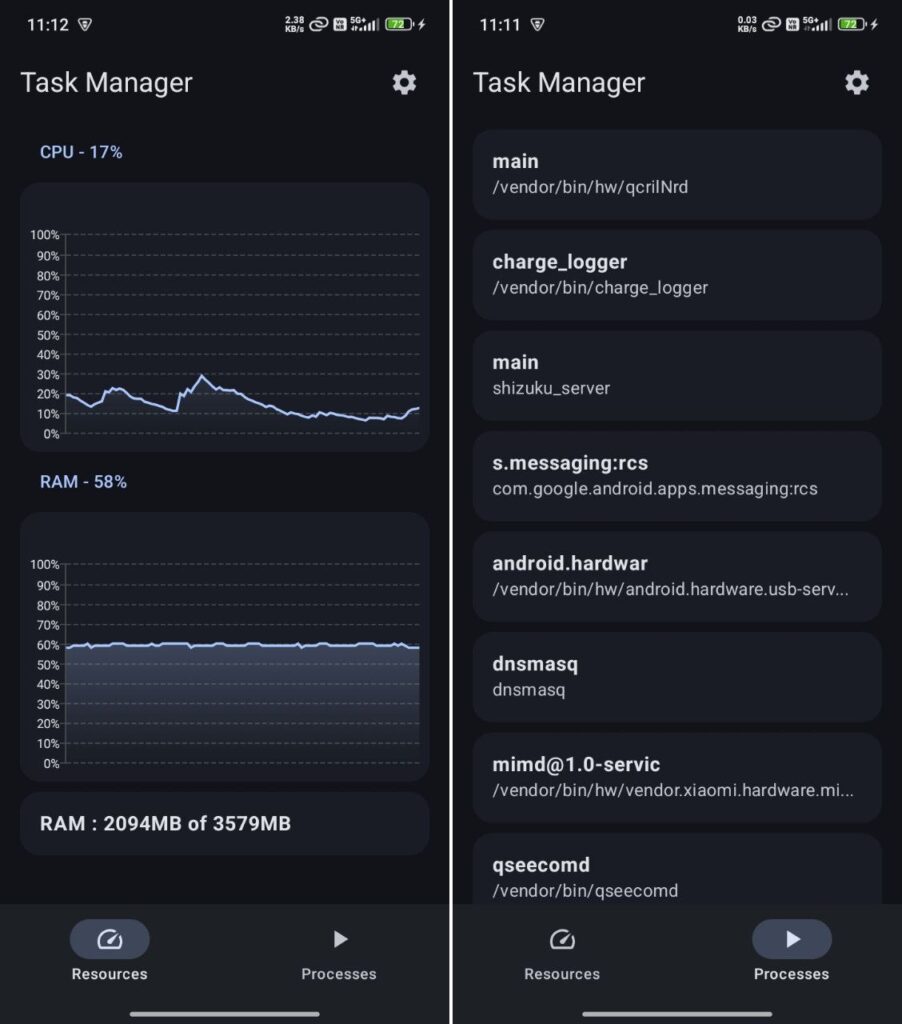Tap clock 11:12 in left status bar
902x1024 pixels.
pyautogui.click(x=48, y=25)
